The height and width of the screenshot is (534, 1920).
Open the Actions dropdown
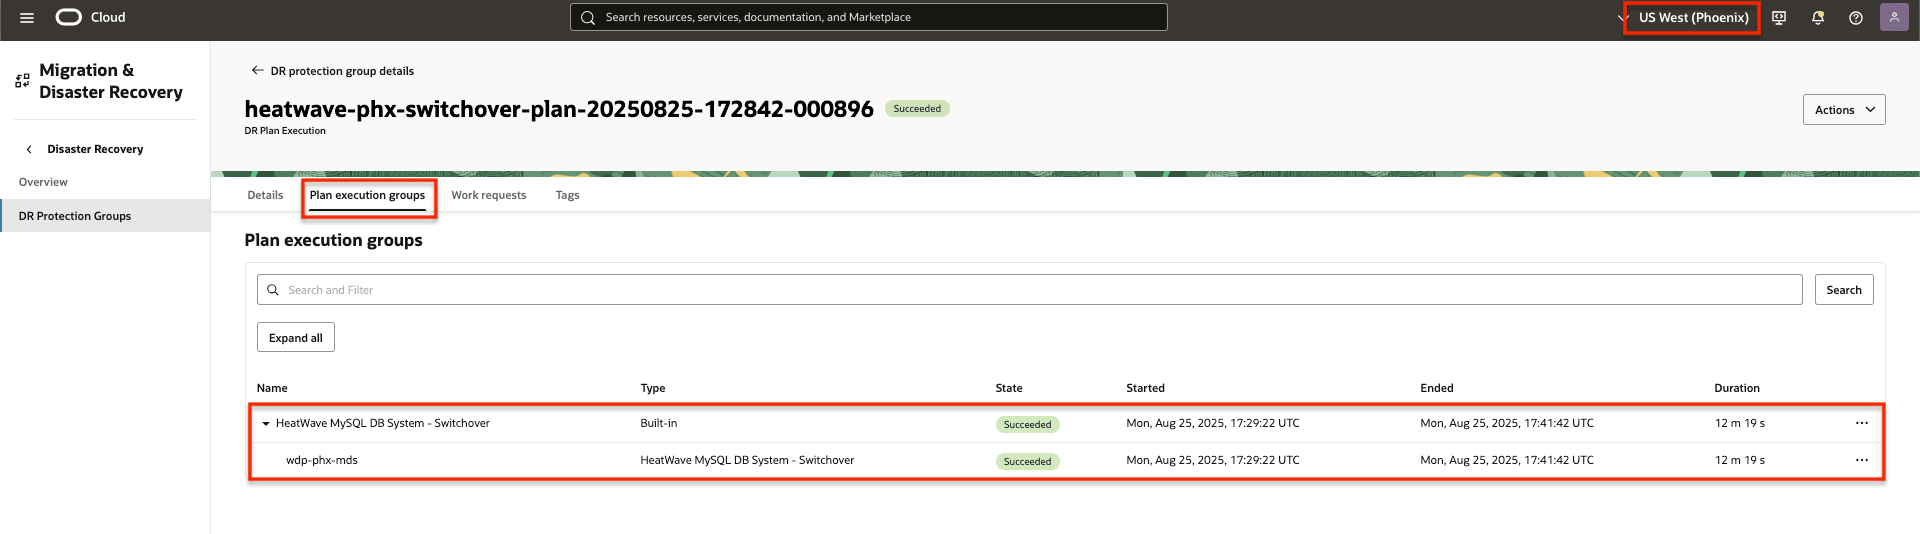click(x=1844, y=110)
